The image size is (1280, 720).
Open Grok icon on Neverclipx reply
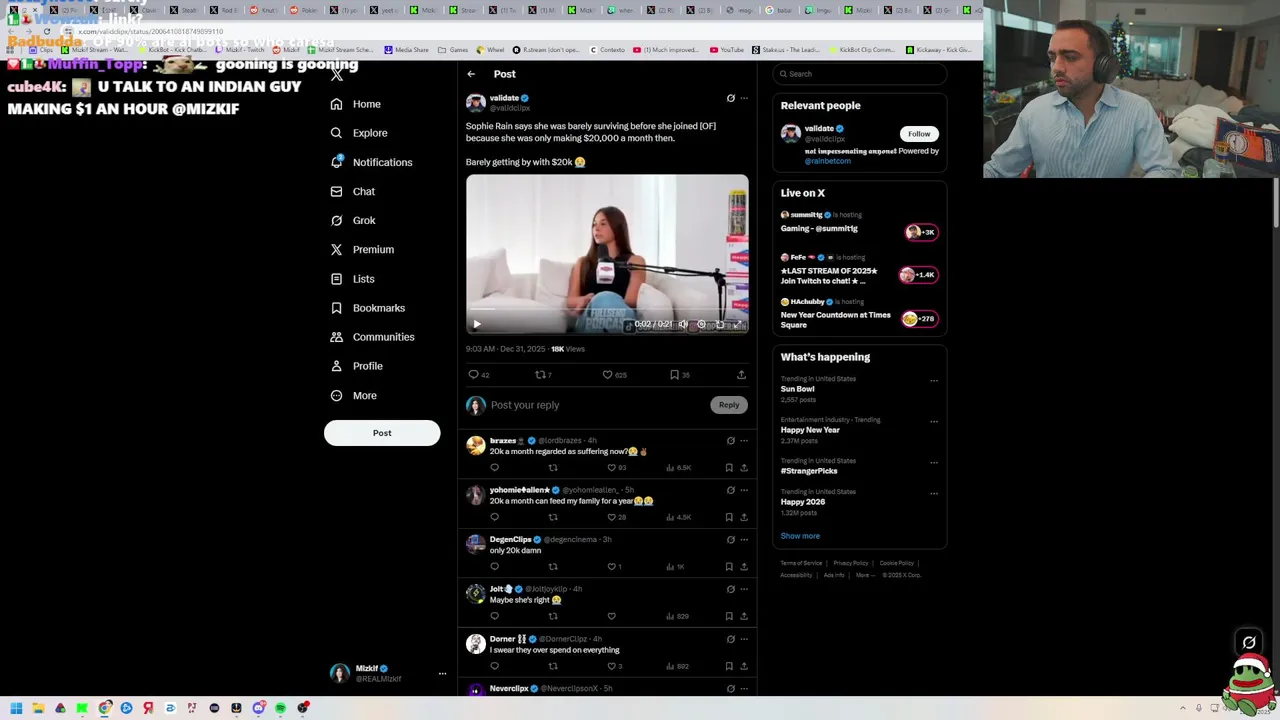click(730, 688)
